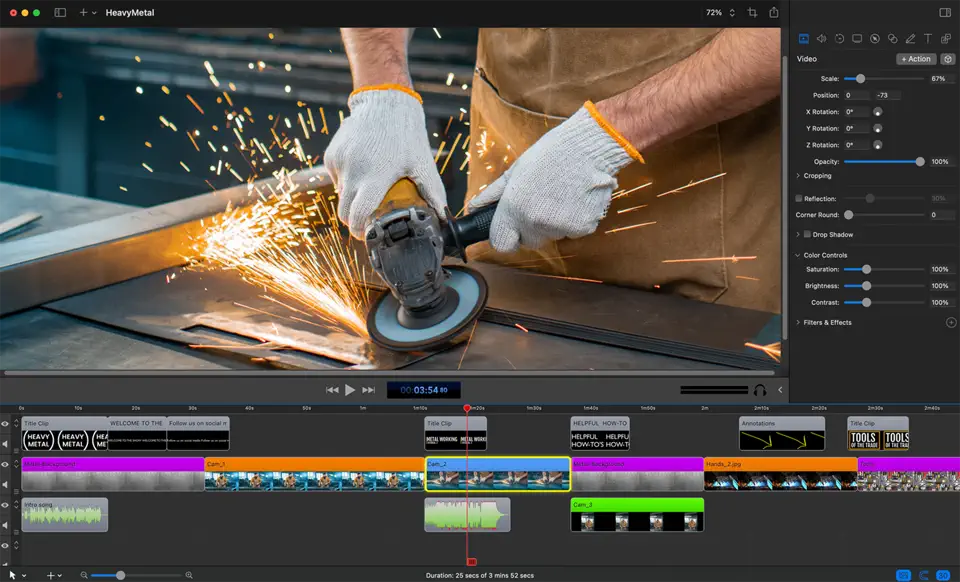Click the collapse chevron beside headphones

780,390
